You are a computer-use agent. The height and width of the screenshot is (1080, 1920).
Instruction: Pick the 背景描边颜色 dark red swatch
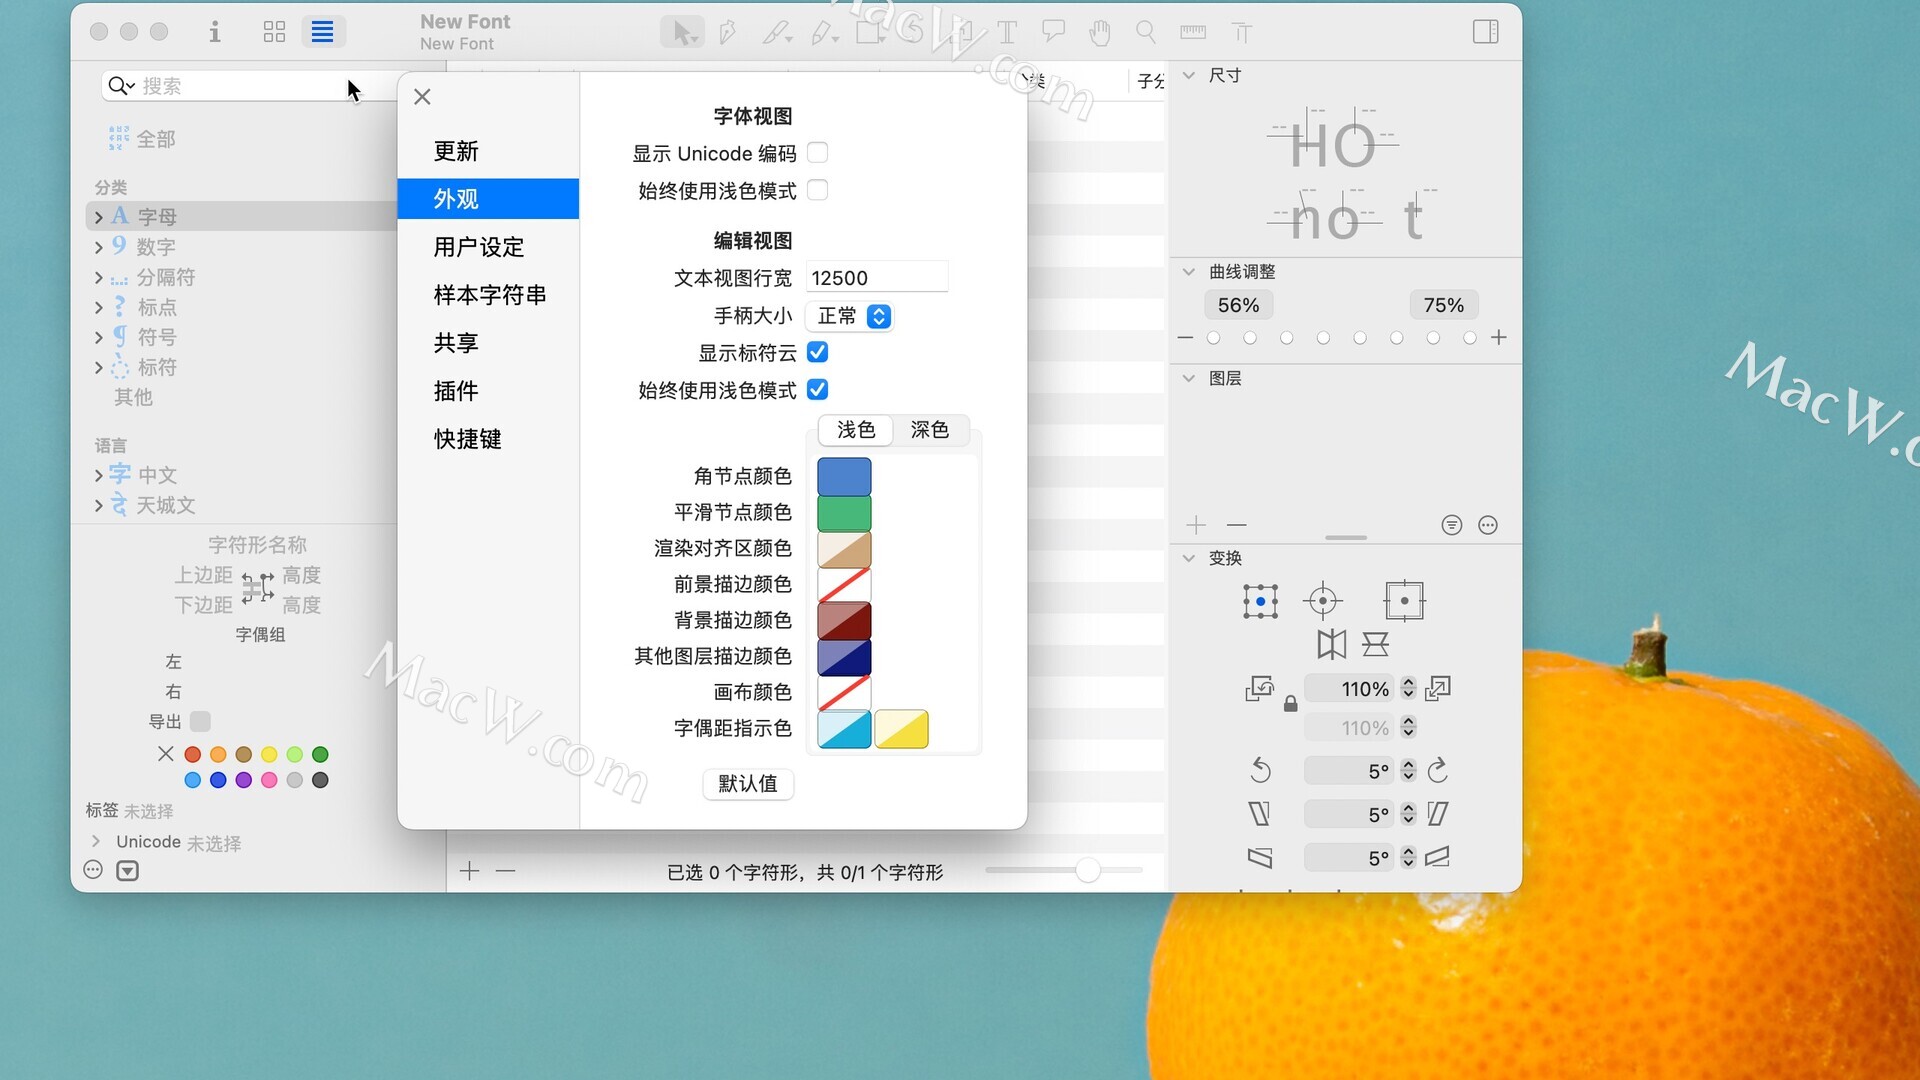(844, 621)
